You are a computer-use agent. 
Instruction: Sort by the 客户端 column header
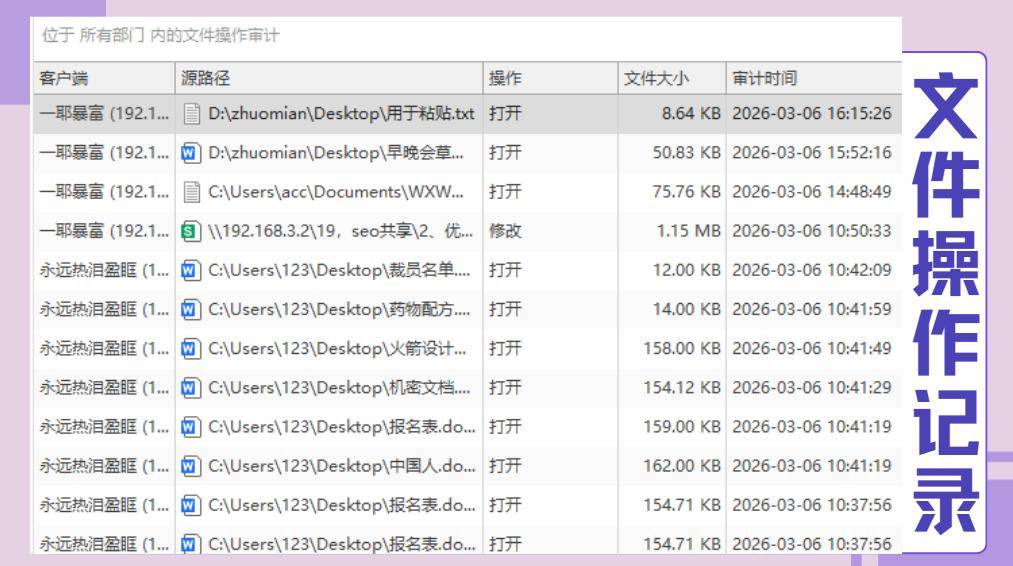(x=64, y=78)
